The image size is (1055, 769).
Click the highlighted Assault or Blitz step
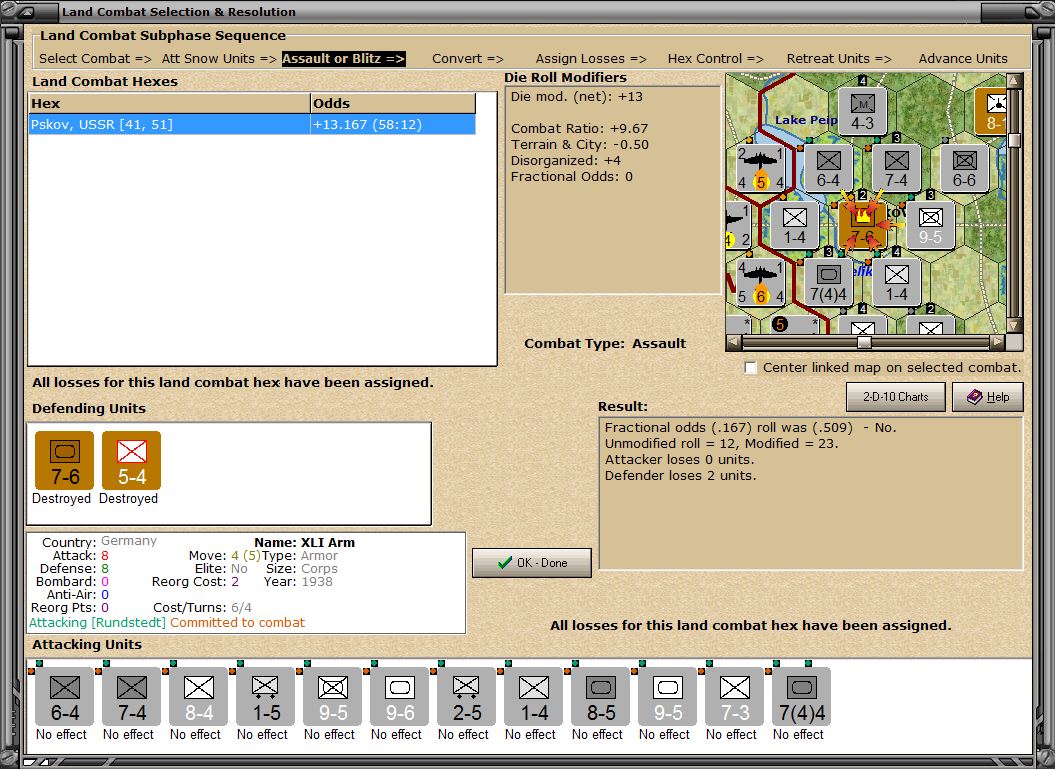click(343, 59)
